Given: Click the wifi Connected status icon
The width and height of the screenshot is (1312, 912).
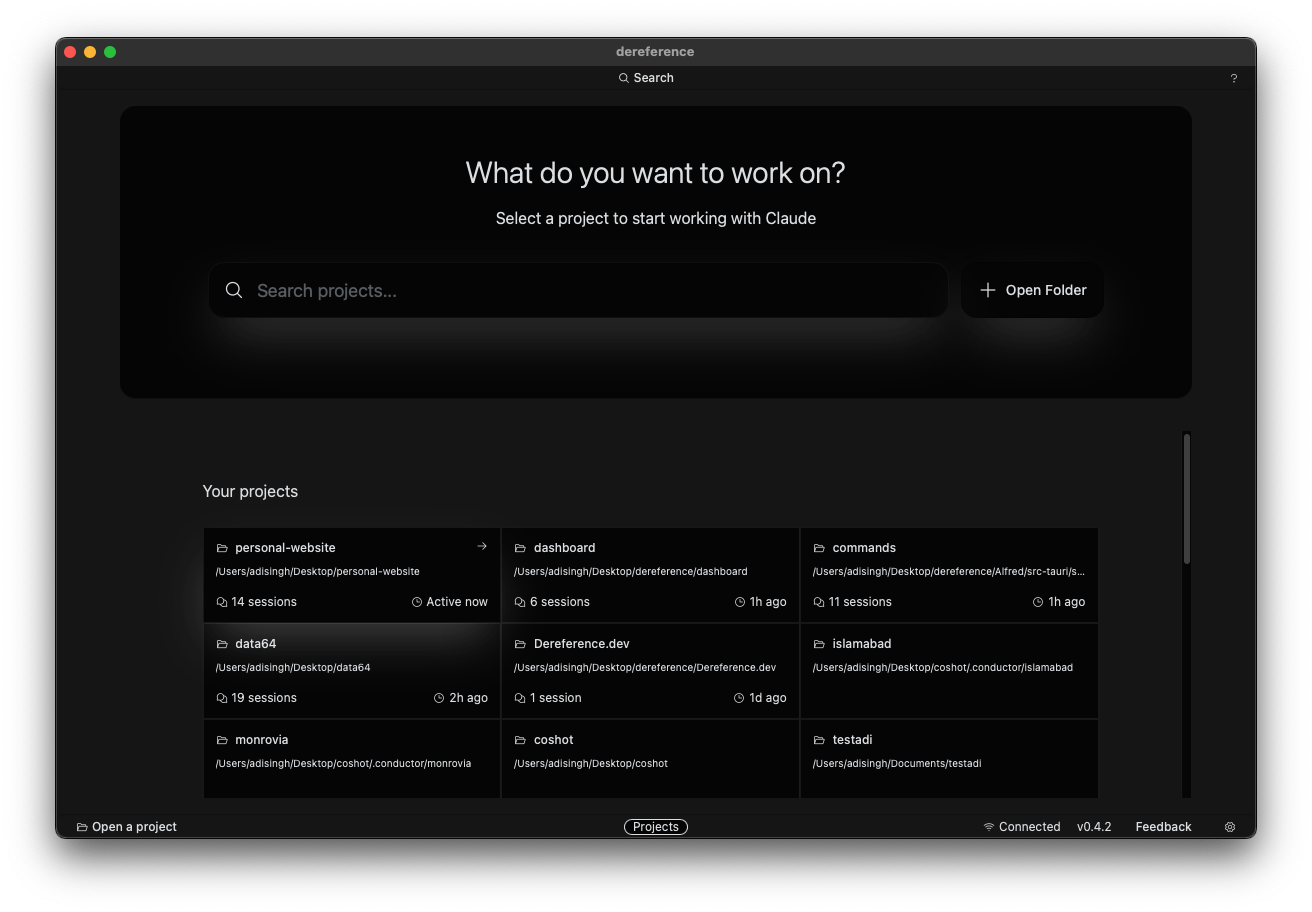Looking at the screenshot, I should pos(989,827).
